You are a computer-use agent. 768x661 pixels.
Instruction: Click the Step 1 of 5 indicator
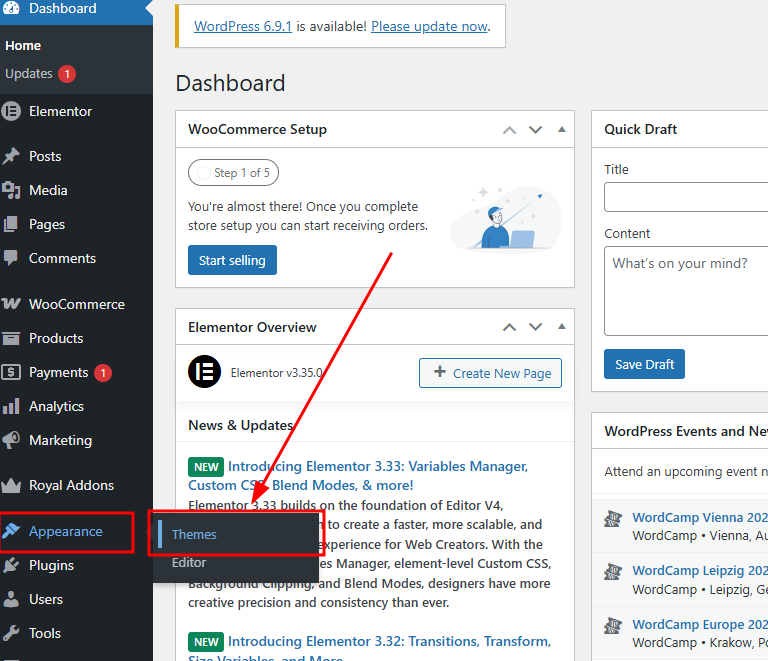233,172
